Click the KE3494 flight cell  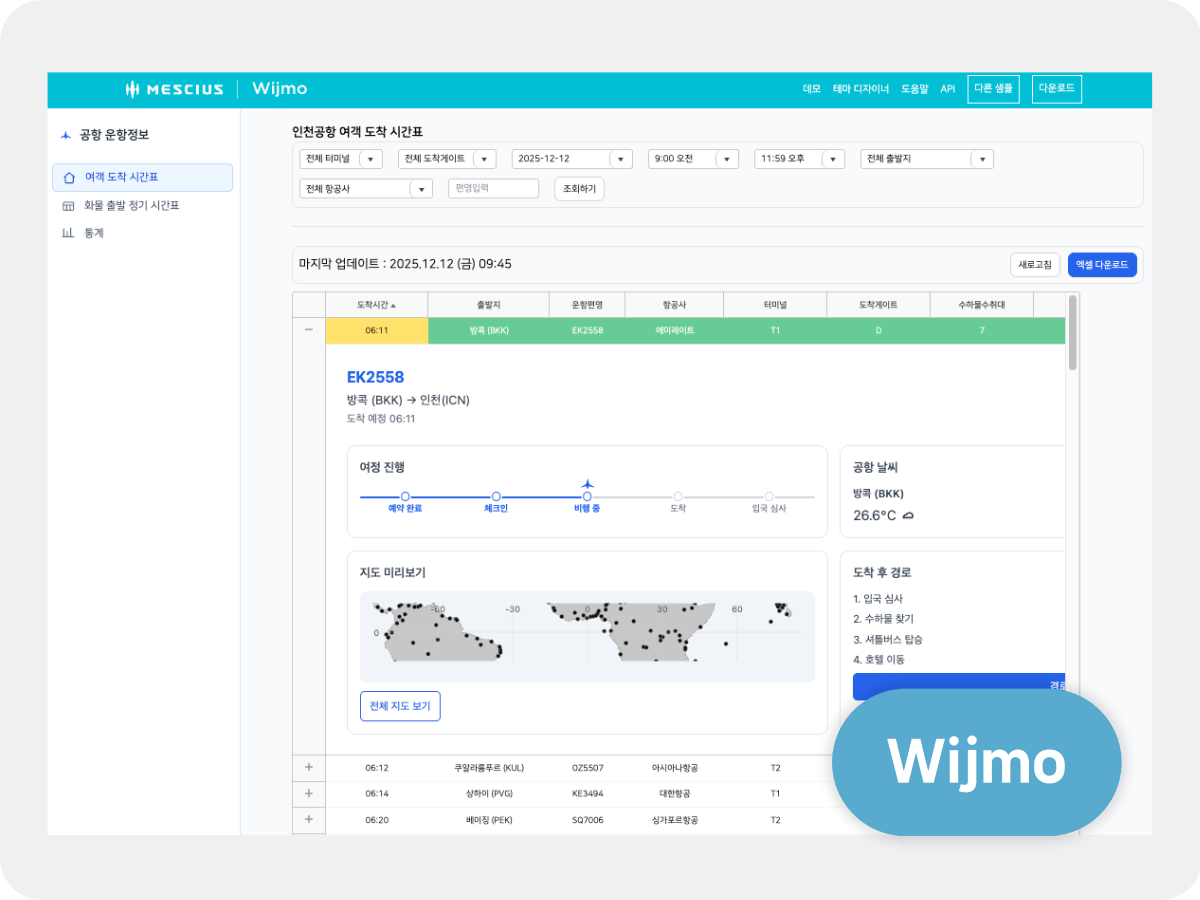587,793
